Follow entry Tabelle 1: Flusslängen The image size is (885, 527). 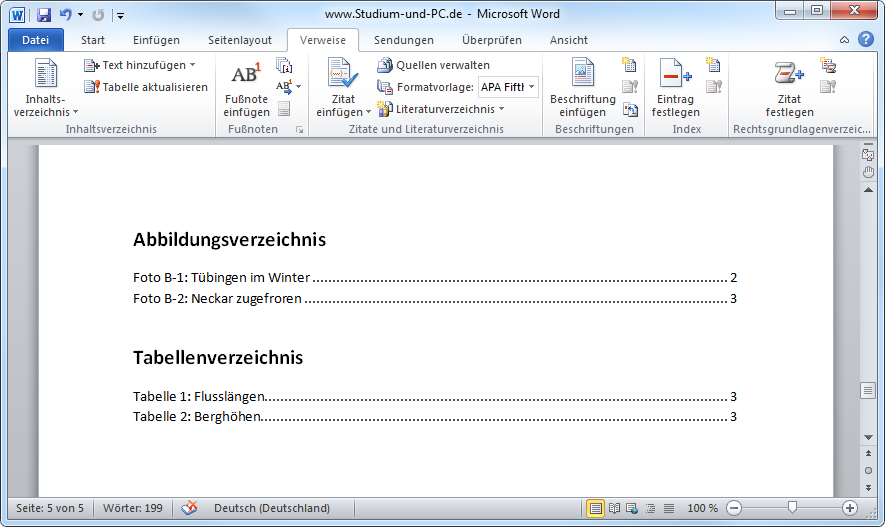(435, 397)
